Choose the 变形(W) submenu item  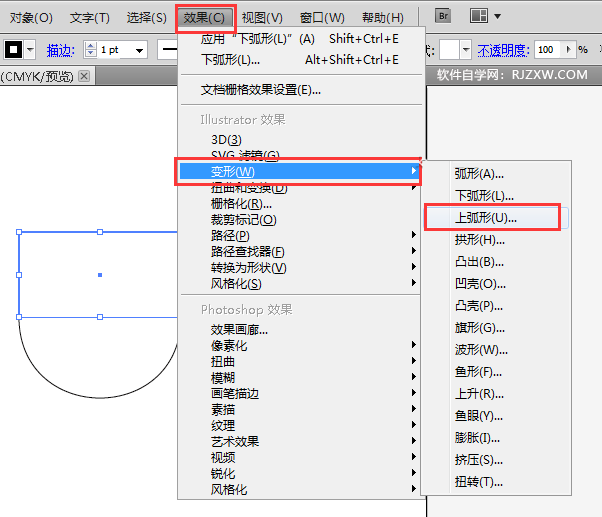300,171
